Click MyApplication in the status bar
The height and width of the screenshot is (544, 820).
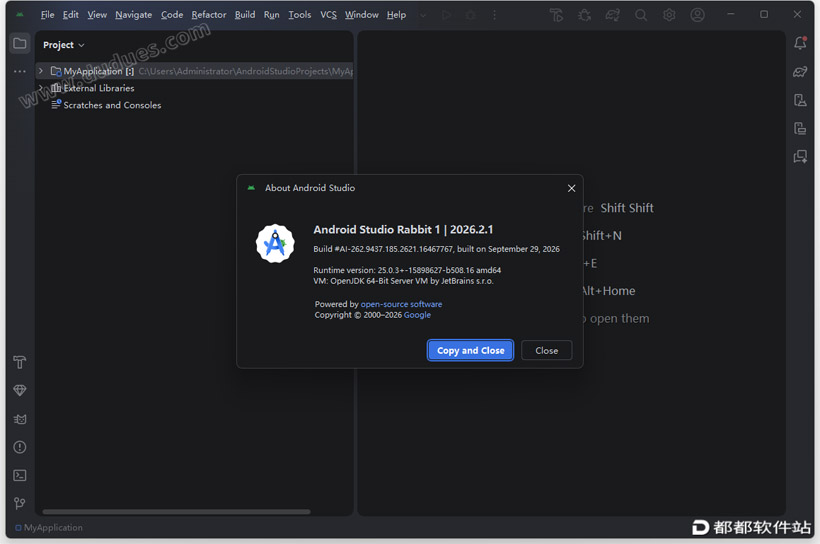(x=49, y=528)
